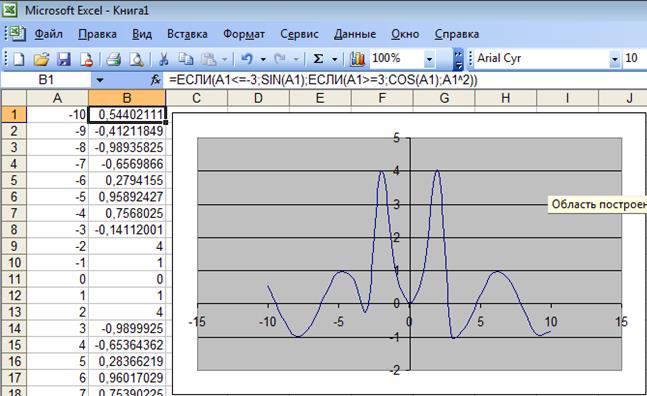
Task: Open the Сервис menu
Action: pos(299,34)
